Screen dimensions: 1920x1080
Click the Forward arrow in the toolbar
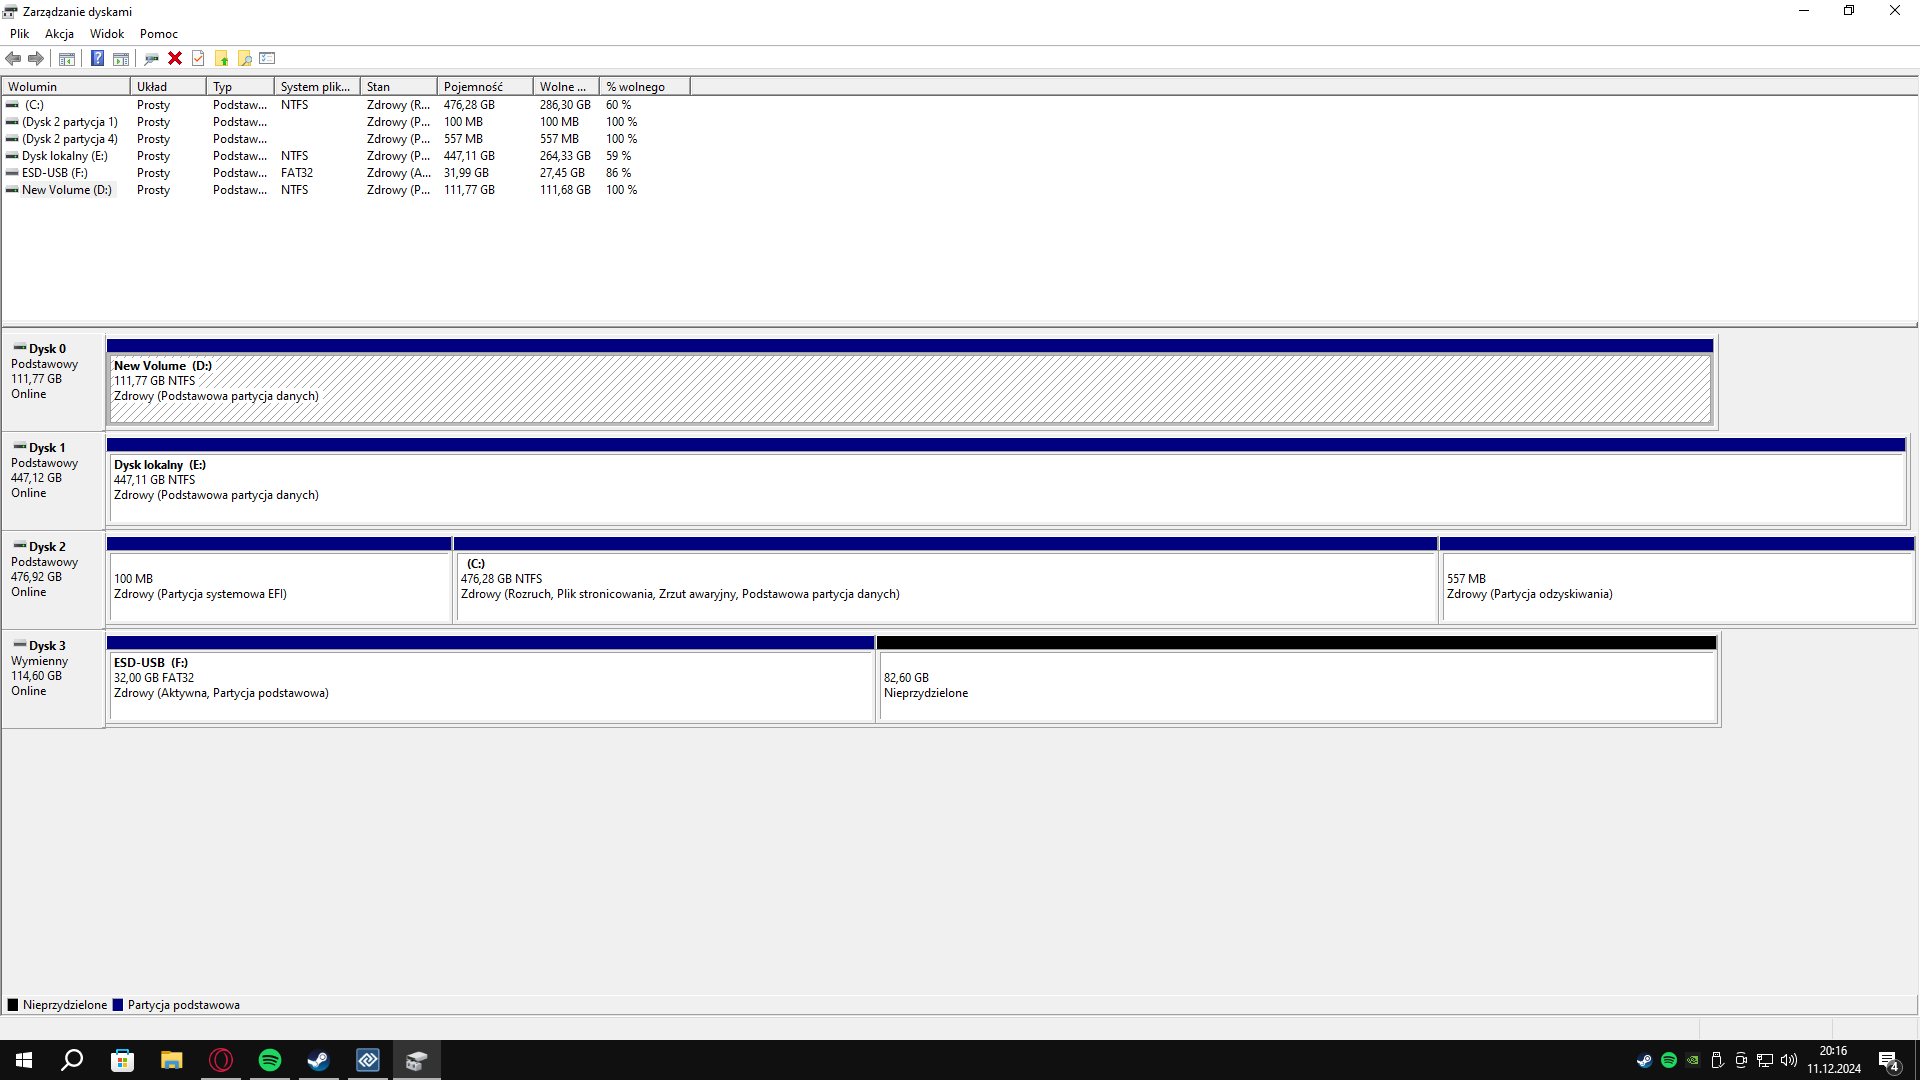[36, 58]
